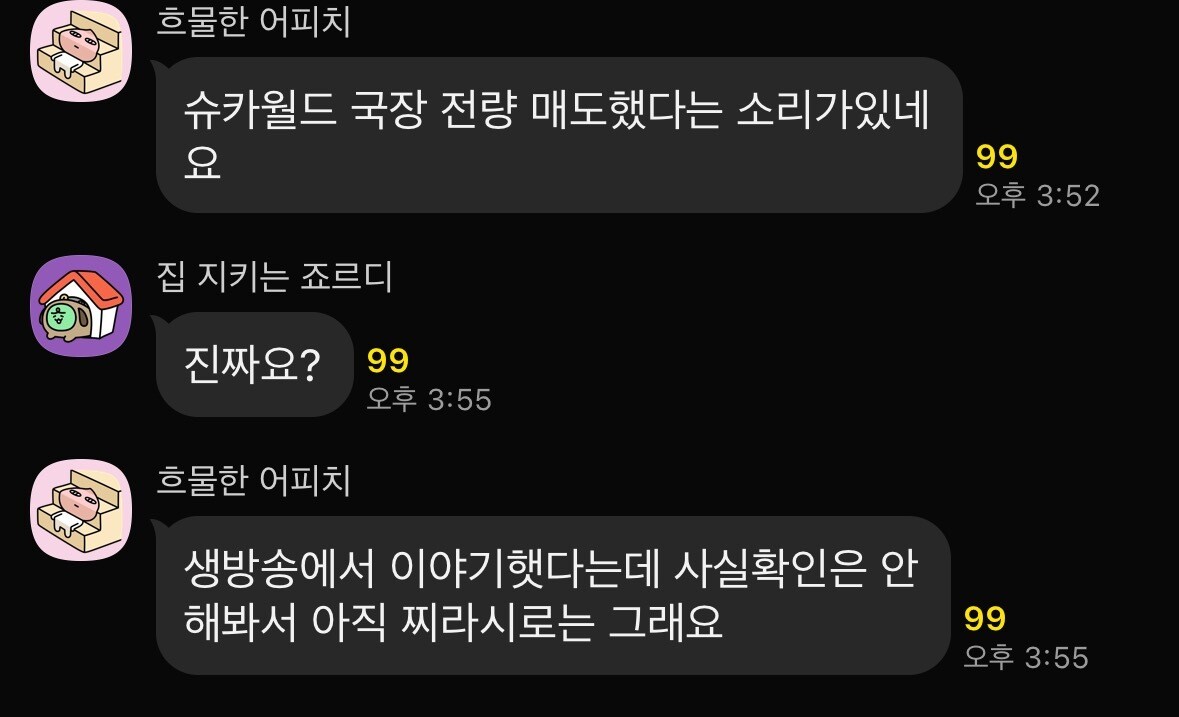Click unread count 99 beside 그래요 message
Image resolution: width=1179 pixels, height=717 pixels.
point(985,619)
